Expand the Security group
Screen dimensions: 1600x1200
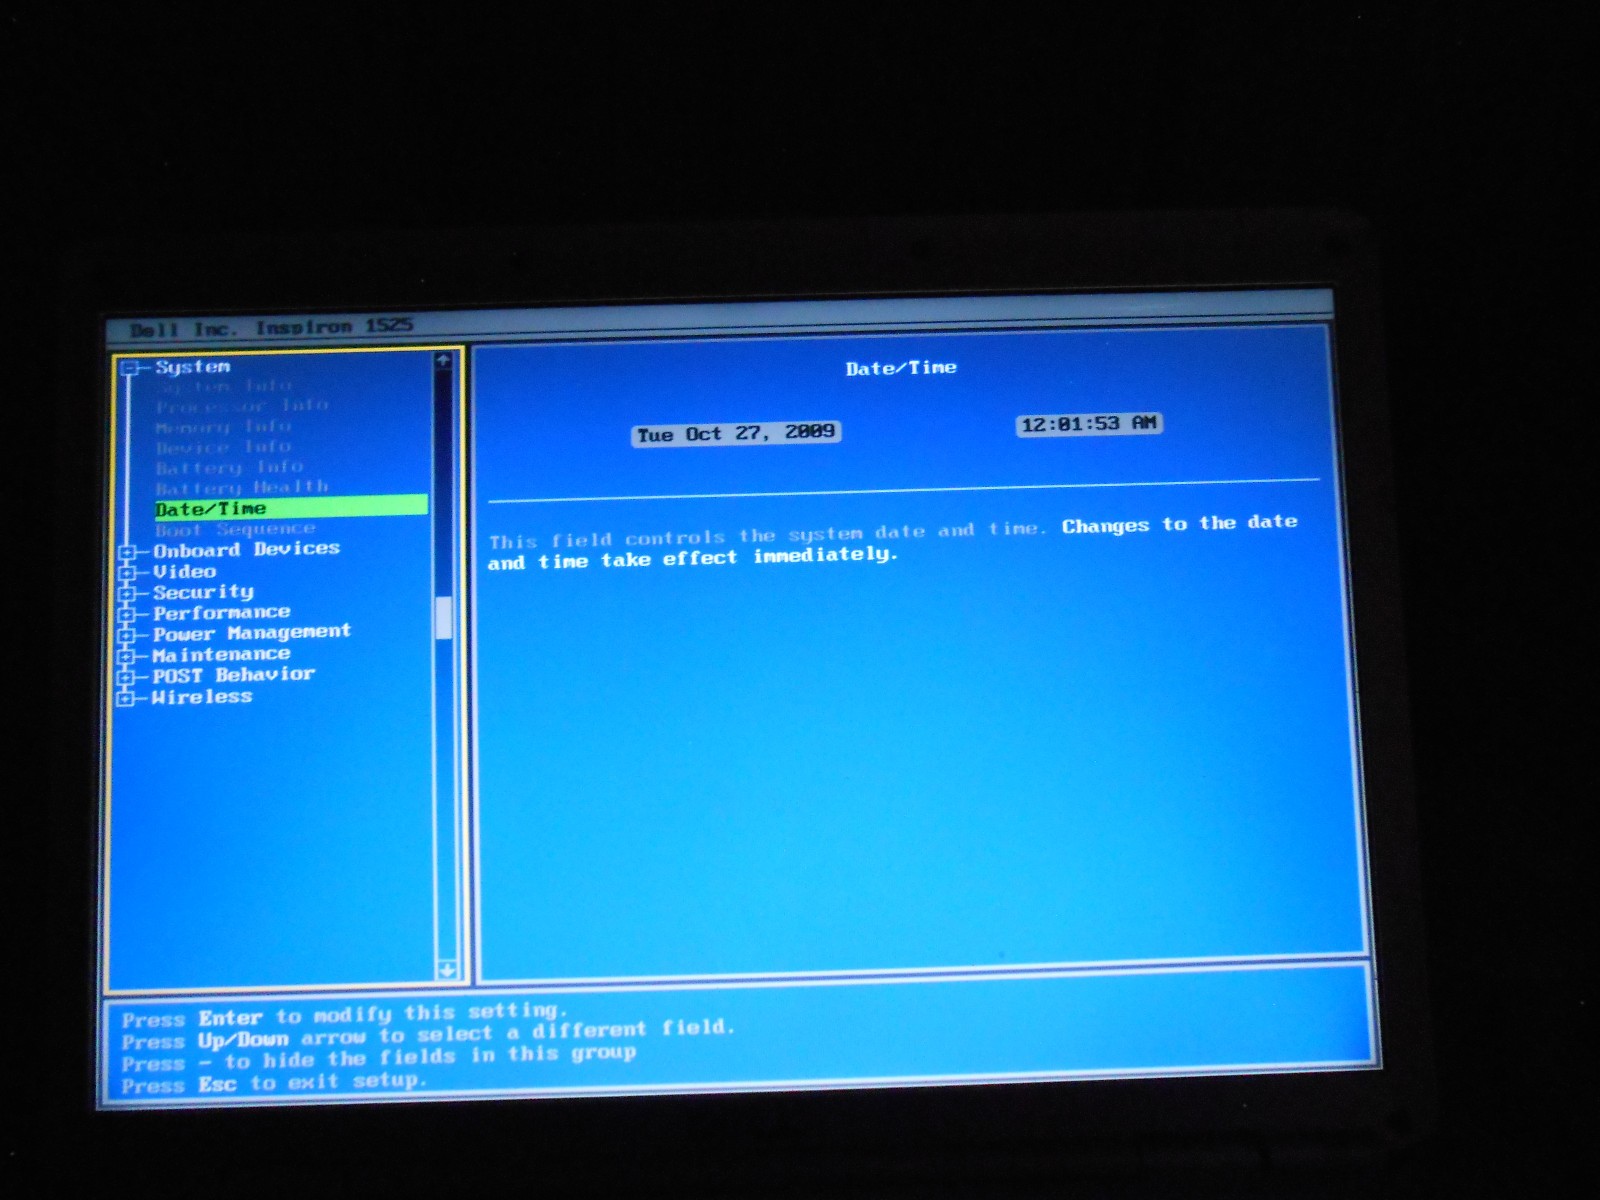click(126, 594)
